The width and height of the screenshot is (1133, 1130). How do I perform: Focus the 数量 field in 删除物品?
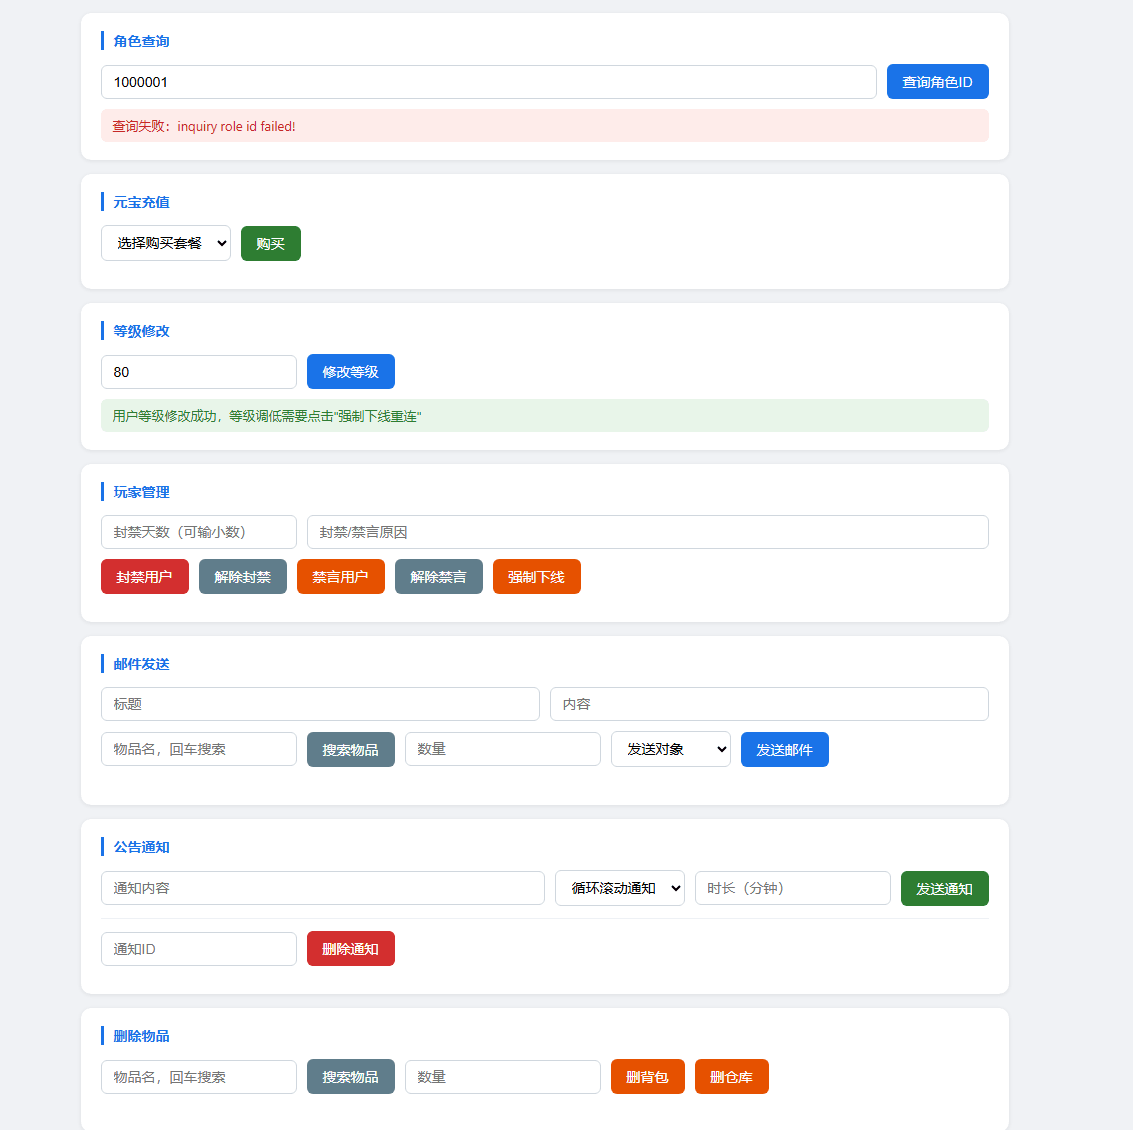click(x=503, y=1077)
